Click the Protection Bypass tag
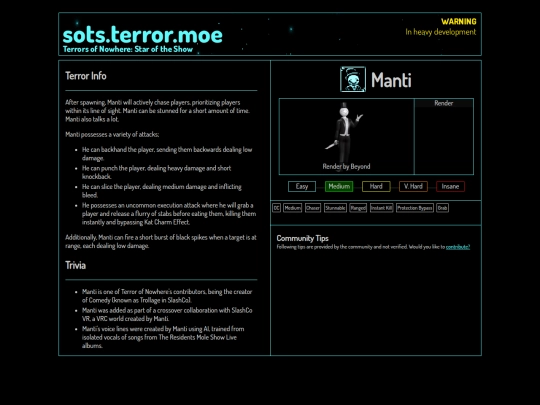 [415, 208]
